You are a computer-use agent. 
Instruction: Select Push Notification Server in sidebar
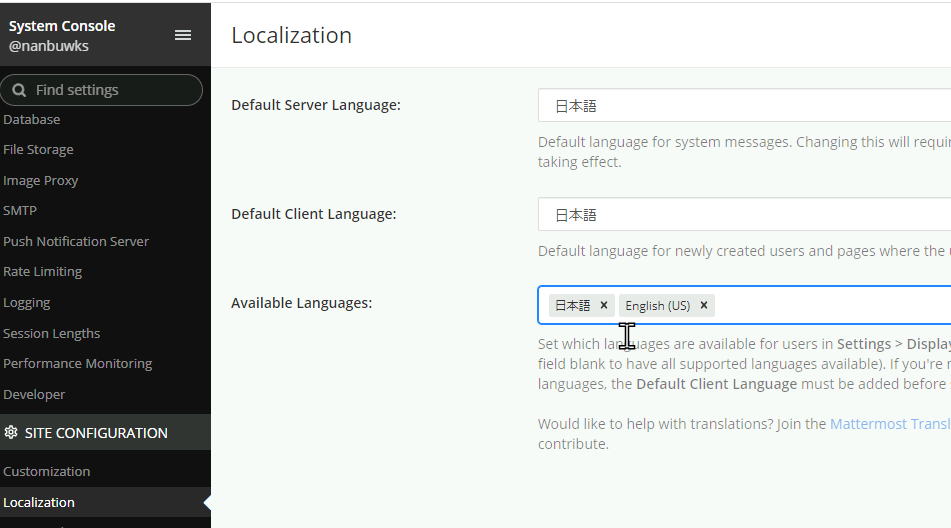76,241
